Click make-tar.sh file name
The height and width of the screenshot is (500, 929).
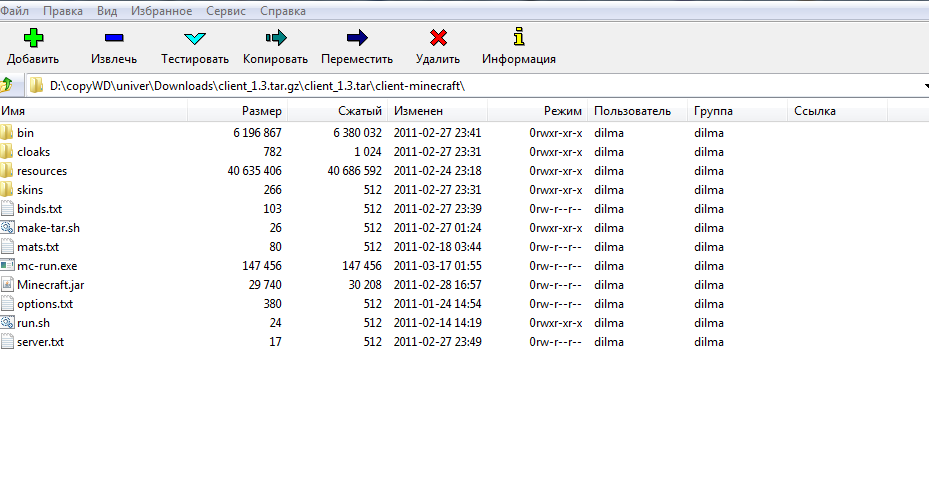point(48,227)
